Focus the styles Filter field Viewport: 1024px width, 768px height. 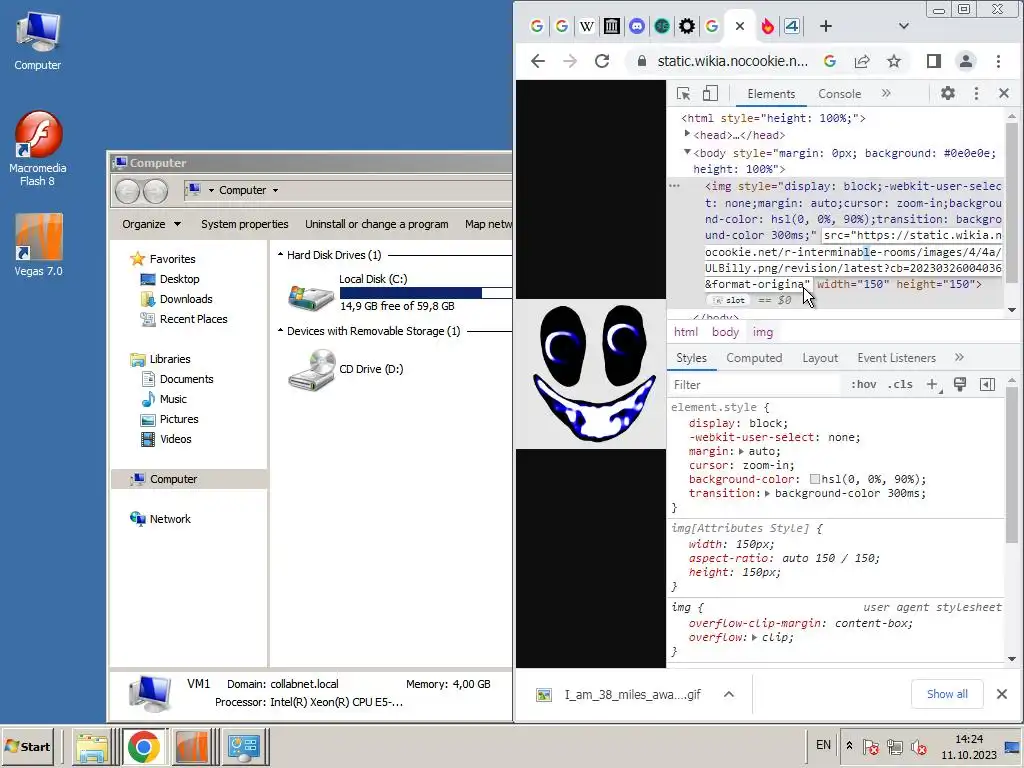756,385
